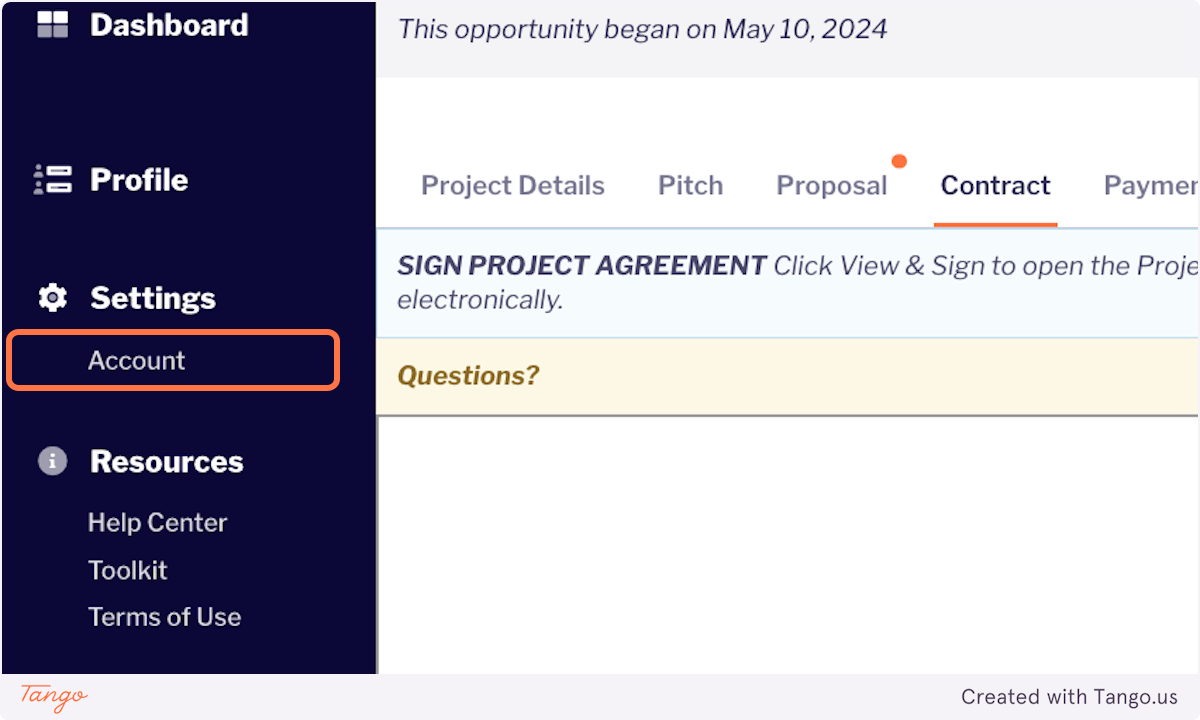Open the Dashboard sidebar label
The width and height of the screenshot is (1200, 720).
tap(169, 25)
